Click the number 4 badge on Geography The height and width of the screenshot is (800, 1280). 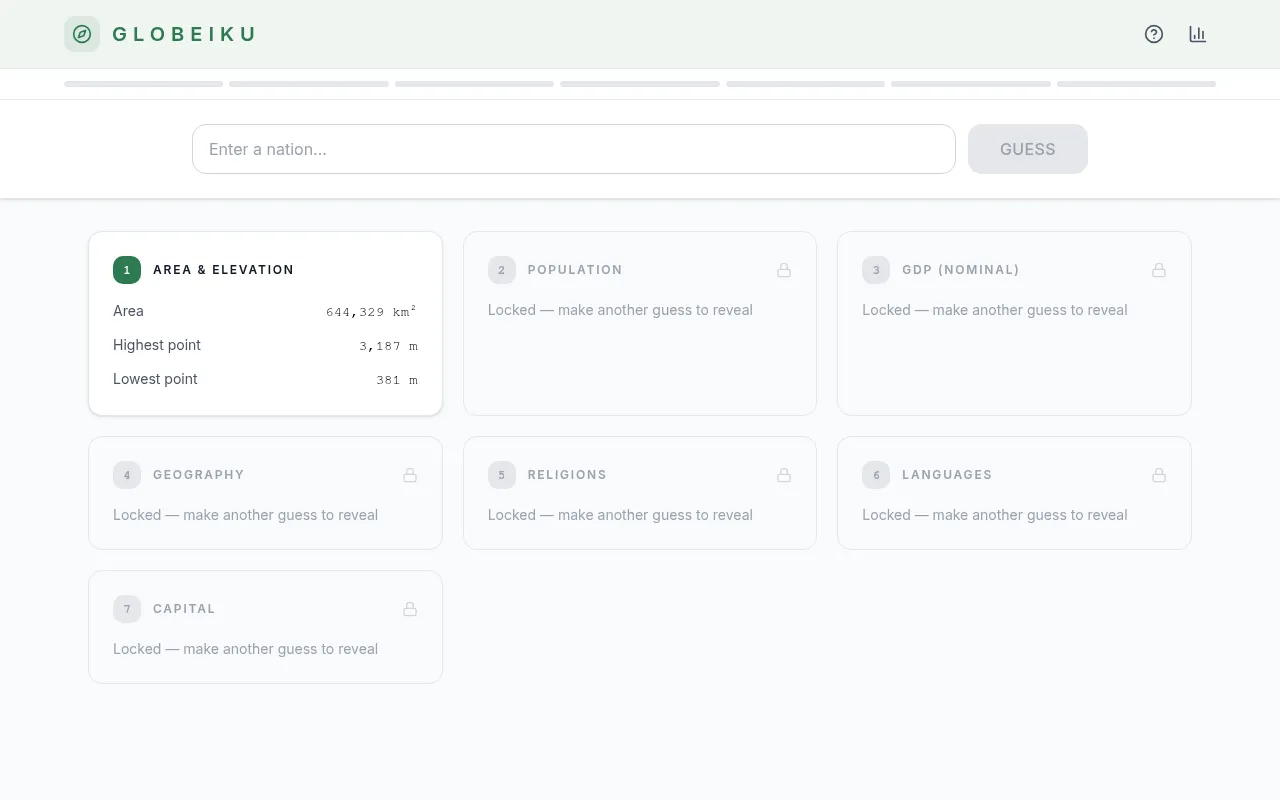127,475
